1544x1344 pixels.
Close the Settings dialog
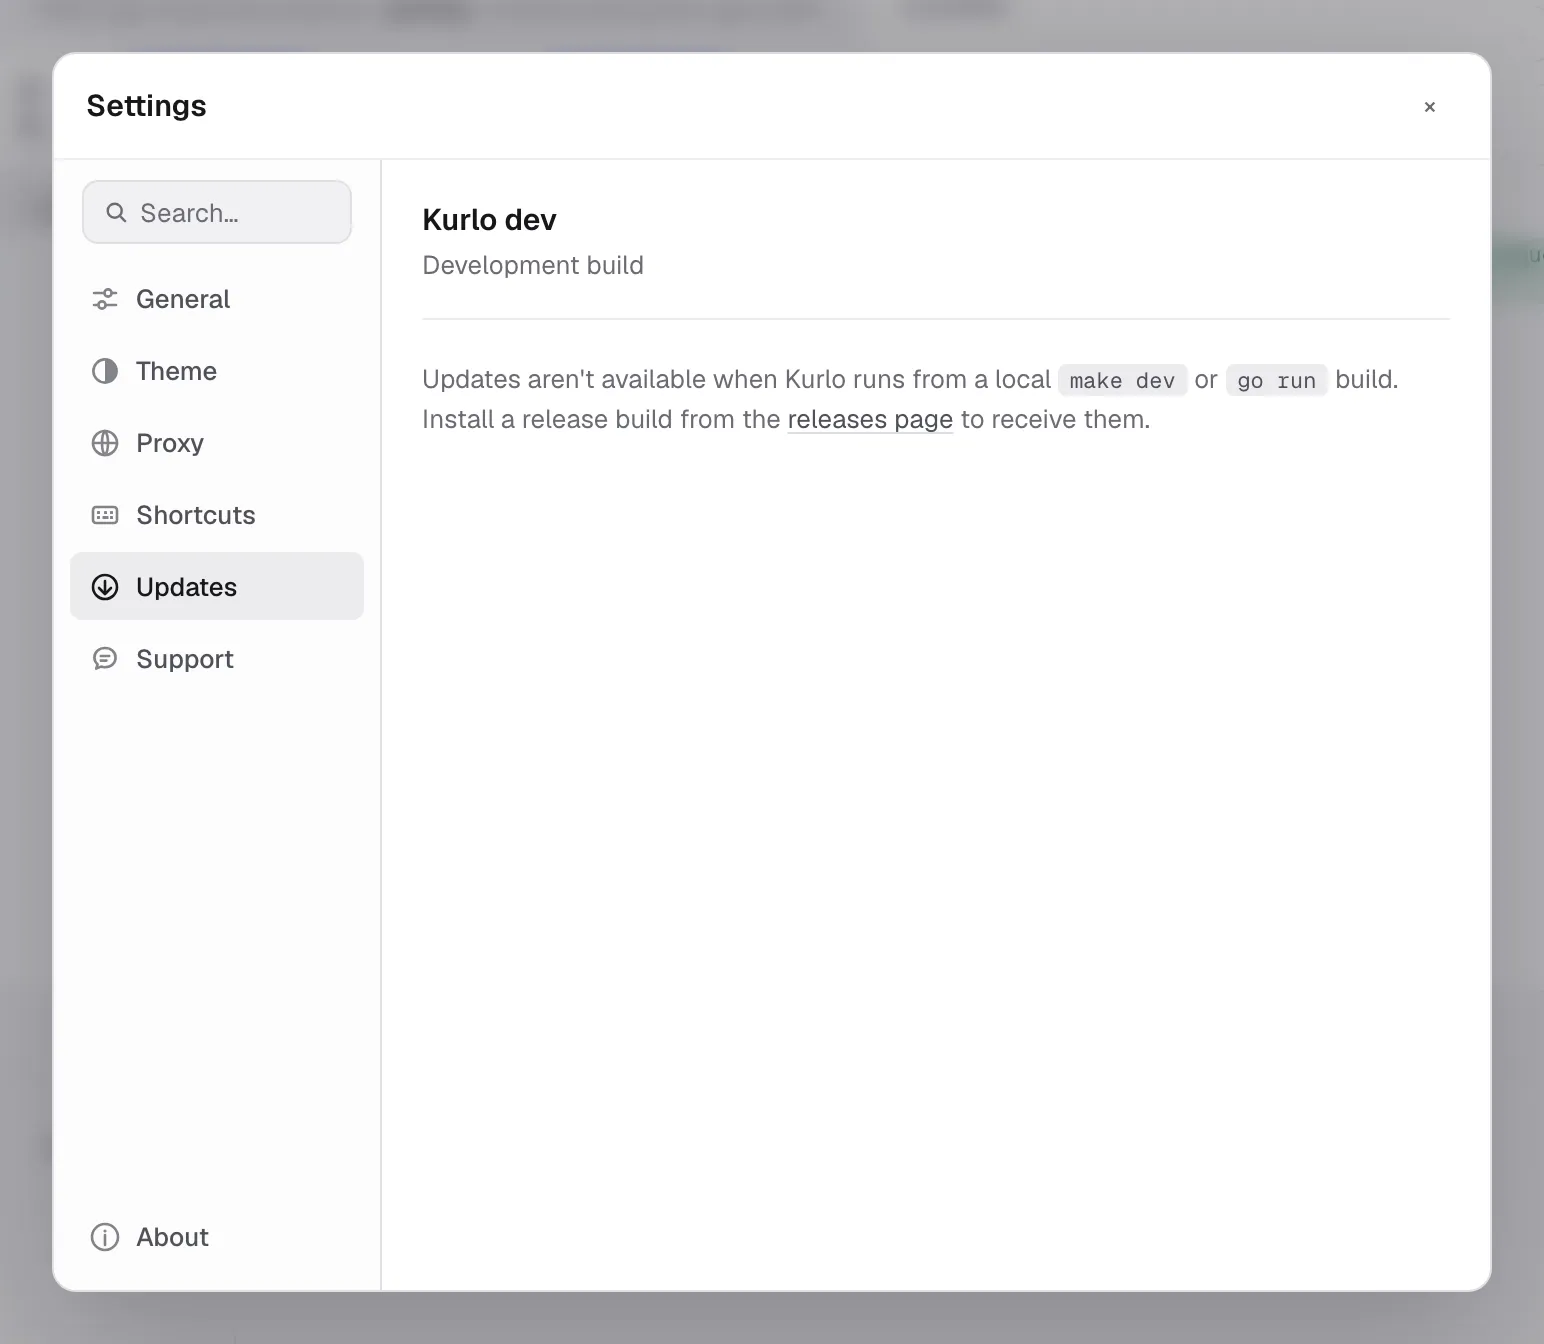point(1430,107)
